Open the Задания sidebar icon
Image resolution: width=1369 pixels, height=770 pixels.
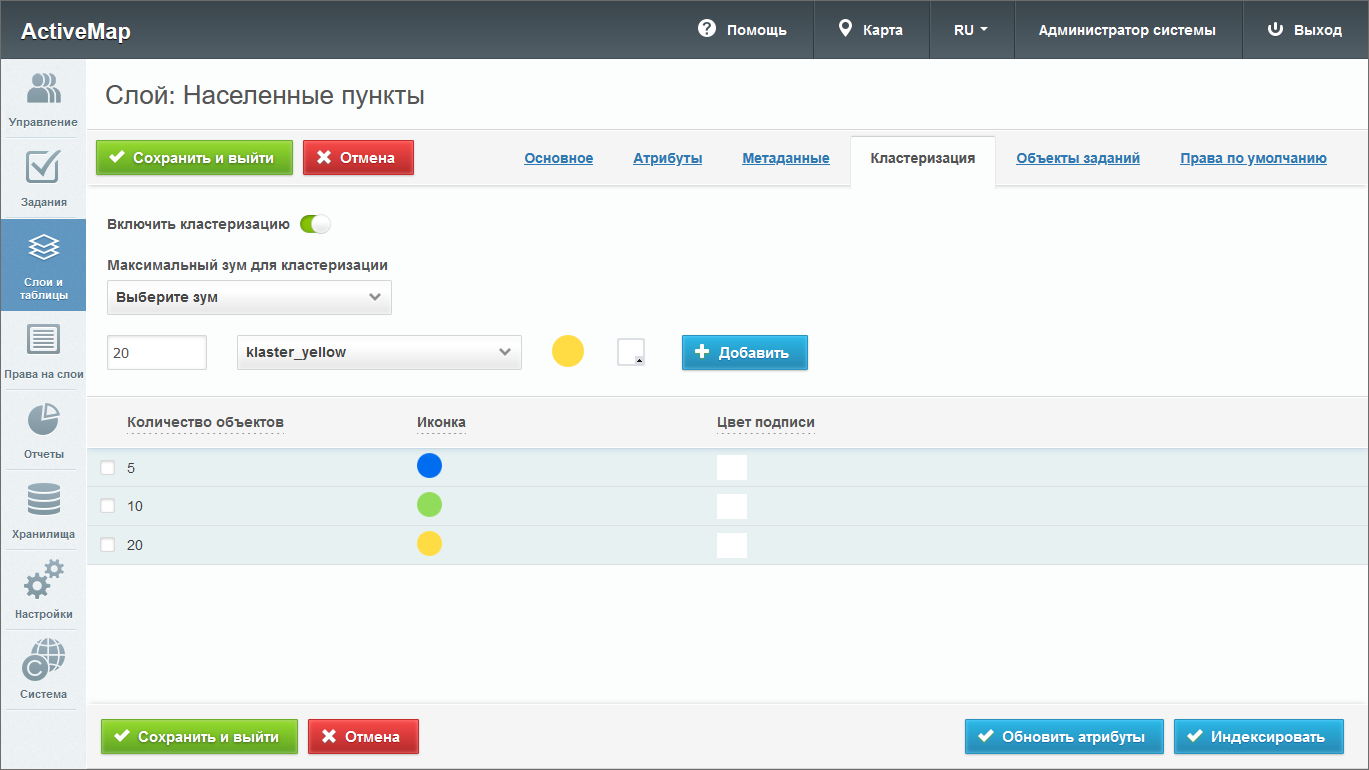point(43,178)
